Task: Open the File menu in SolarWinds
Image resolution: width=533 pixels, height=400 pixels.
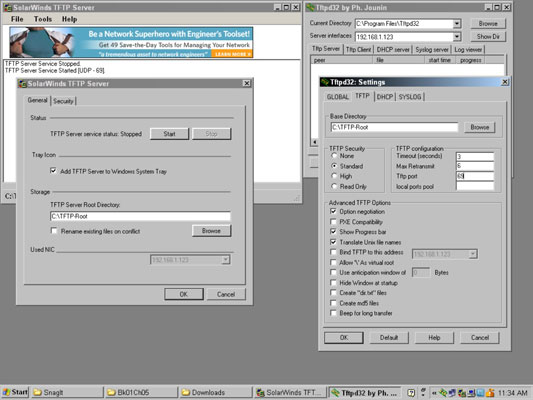Action: [x=17, y=19]
